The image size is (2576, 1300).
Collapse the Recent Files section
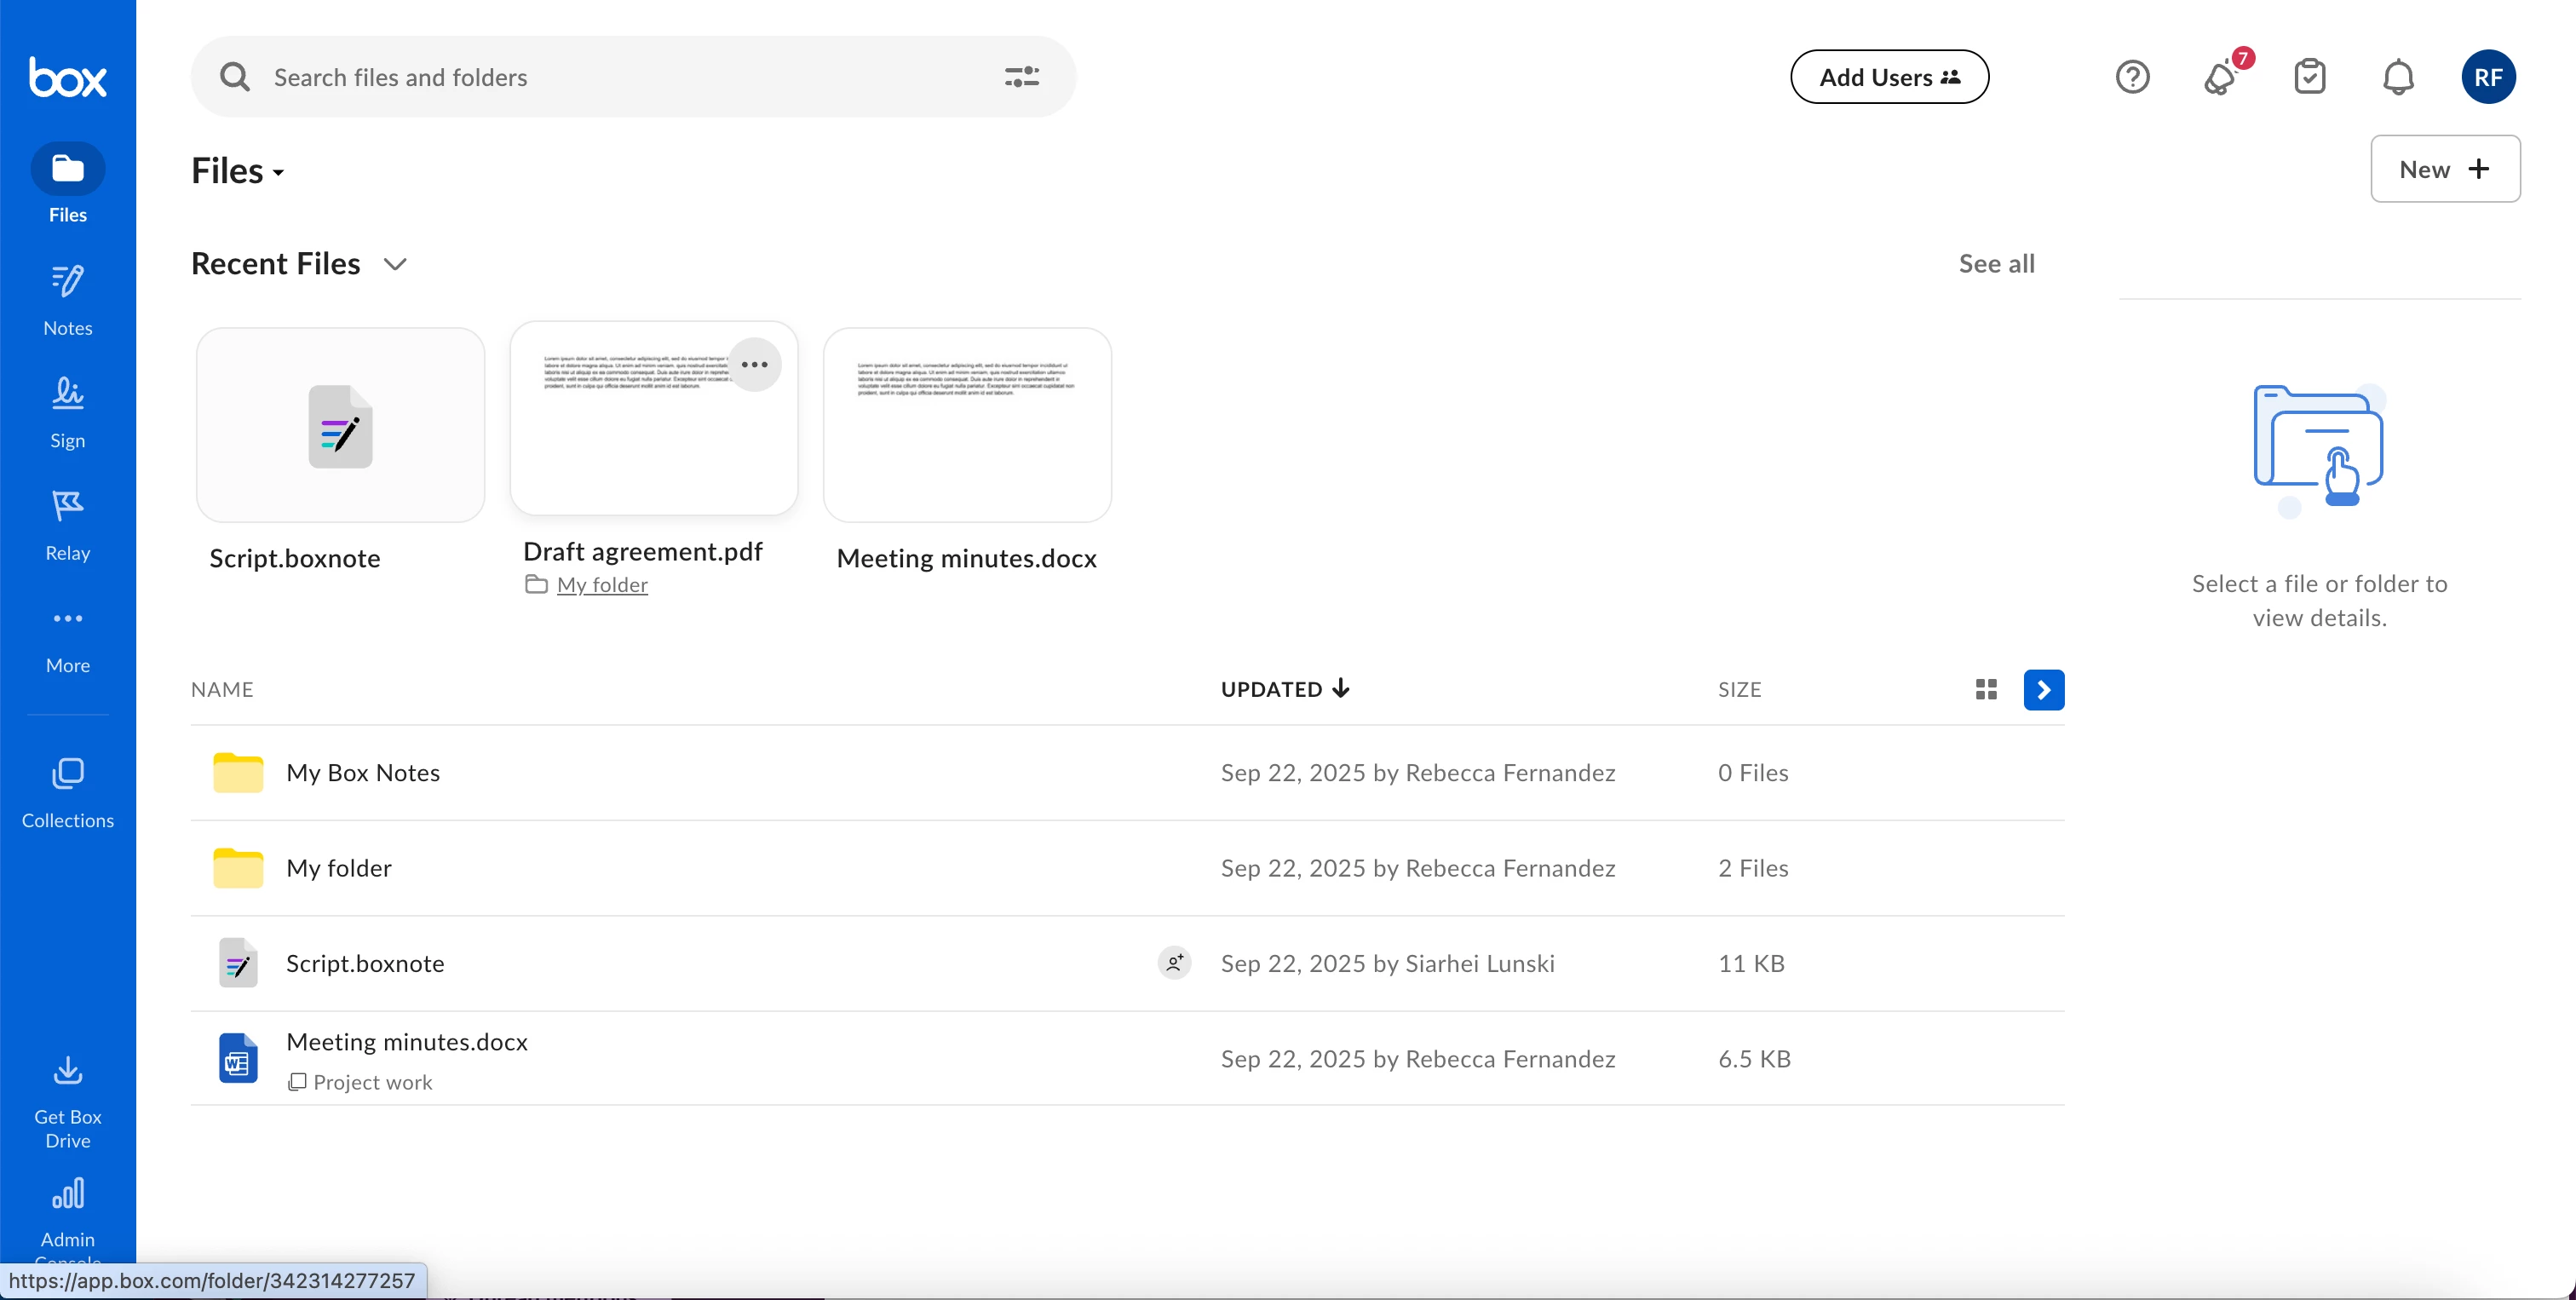tap(395, 264)
